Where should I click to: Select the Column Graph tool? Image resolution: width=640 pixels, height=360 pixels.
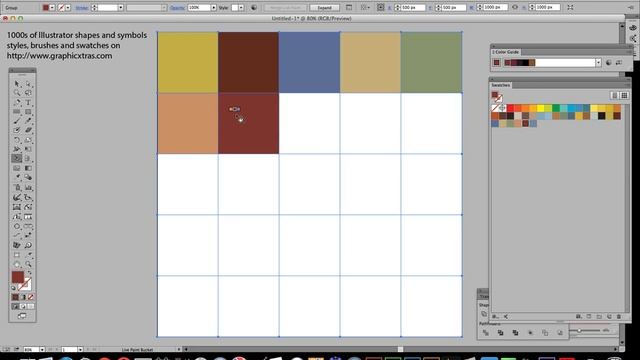tap(28, 188)
